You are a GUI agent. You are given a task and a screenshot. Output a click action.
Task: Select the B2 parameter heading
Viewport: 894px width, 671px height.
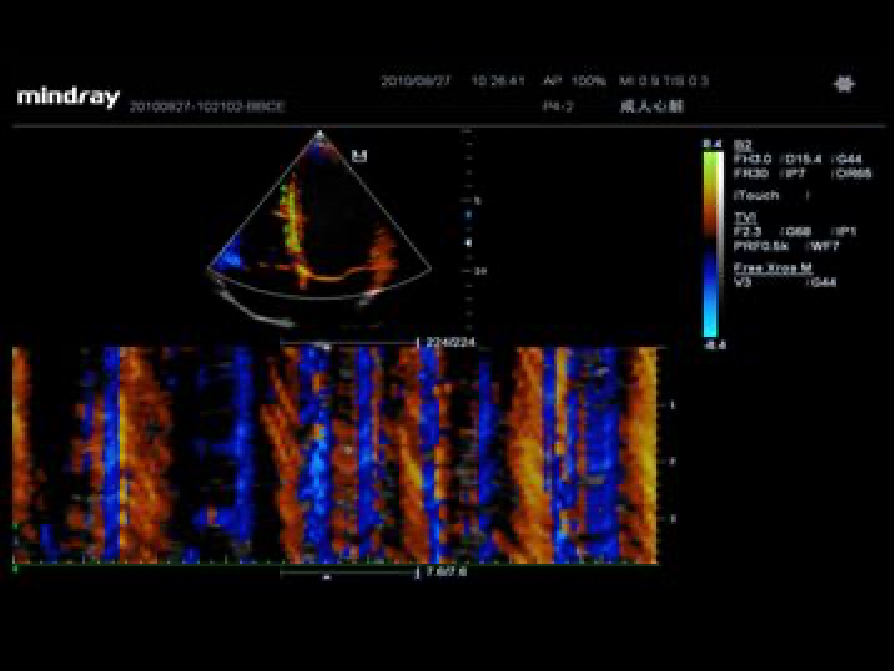click(x=742, y=145)
